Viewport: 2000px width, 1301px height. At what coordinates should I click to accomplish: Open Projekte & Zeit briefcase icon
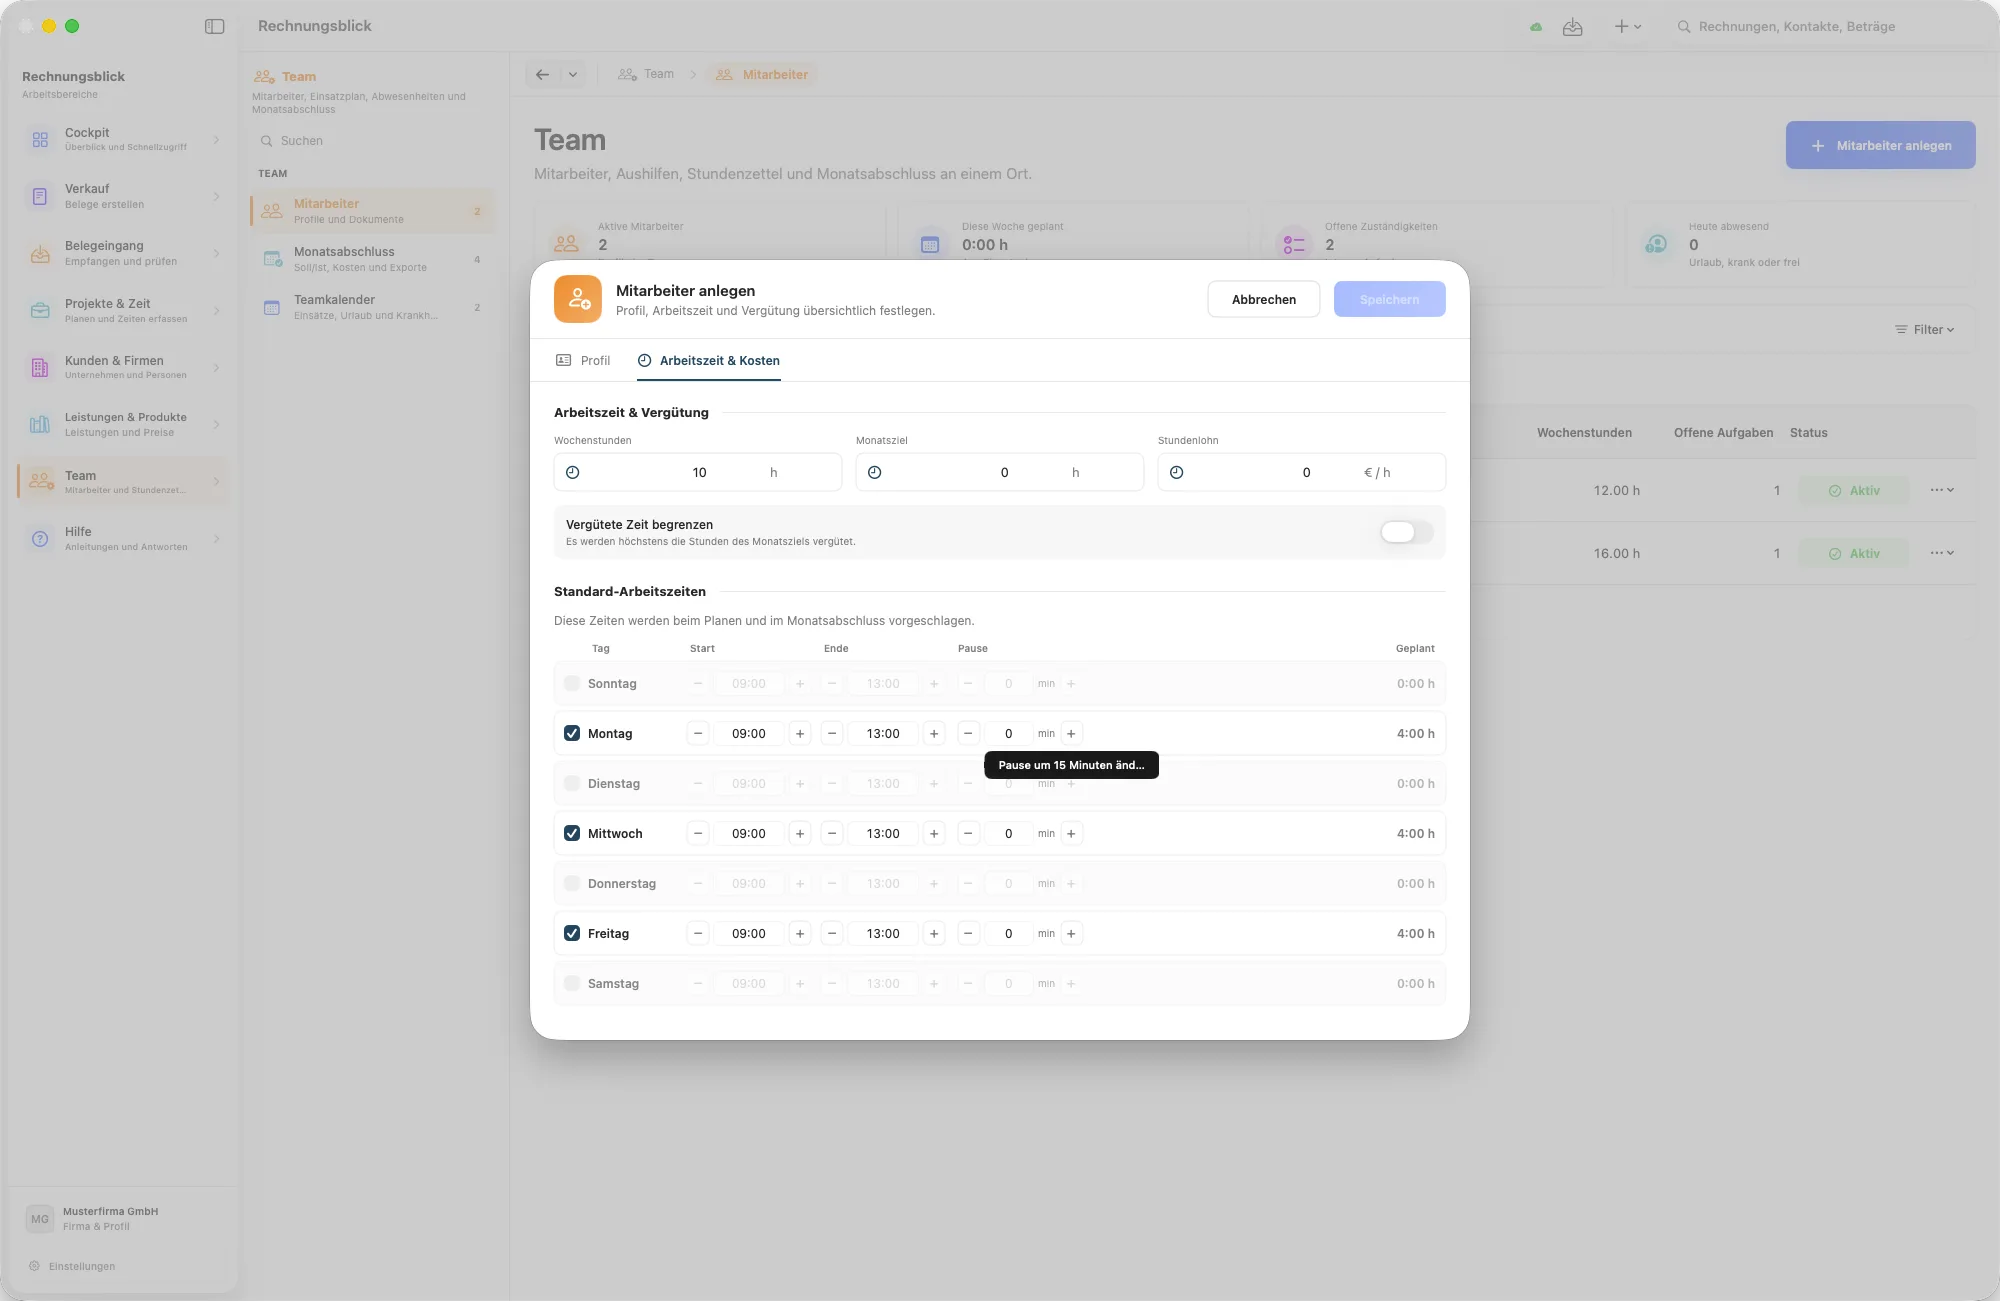pos(40,311)
